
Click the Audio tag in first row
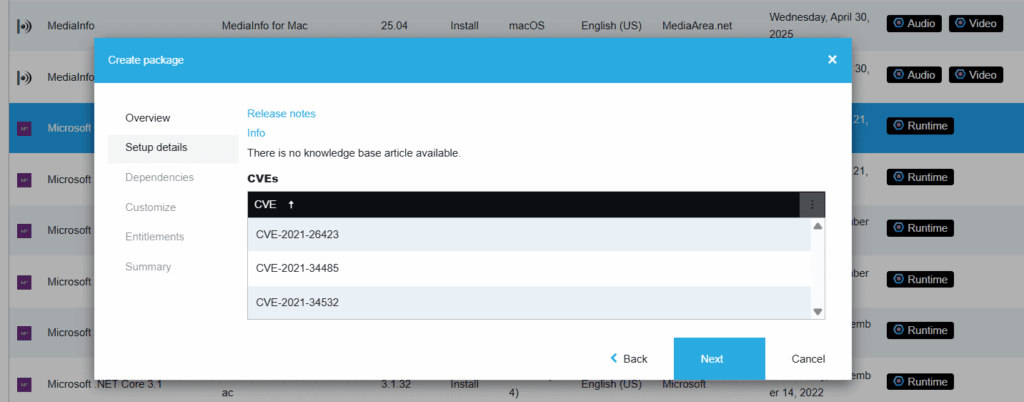914,23
